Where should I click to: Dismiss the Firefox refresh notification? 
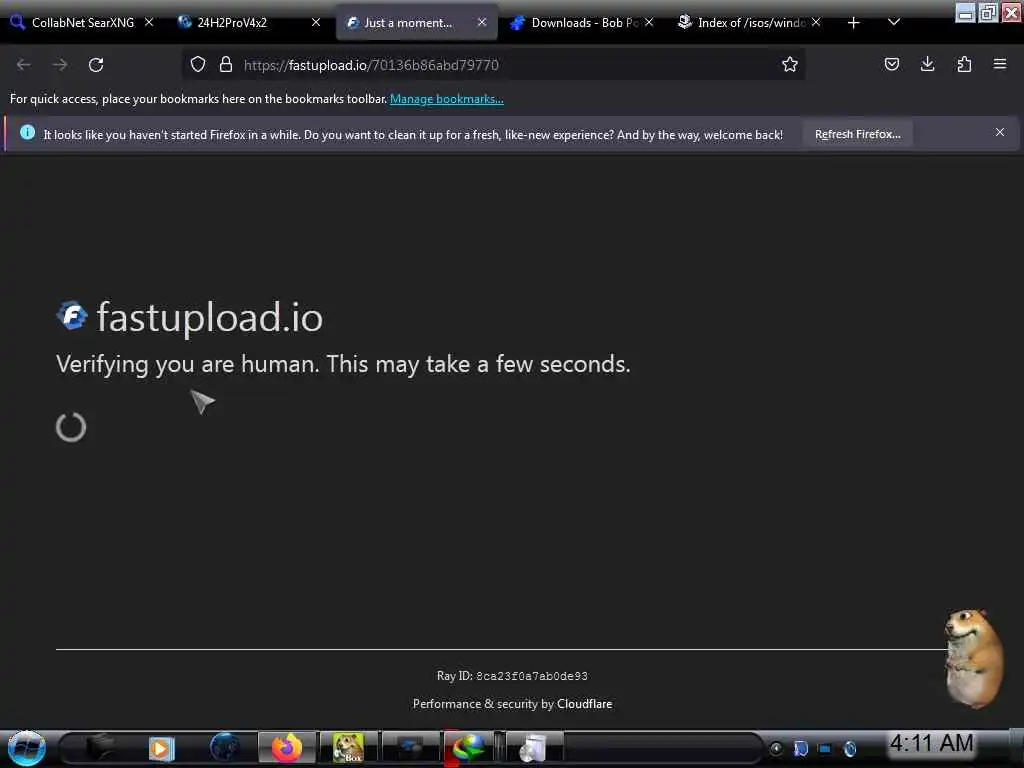(x=1000, y=133)
